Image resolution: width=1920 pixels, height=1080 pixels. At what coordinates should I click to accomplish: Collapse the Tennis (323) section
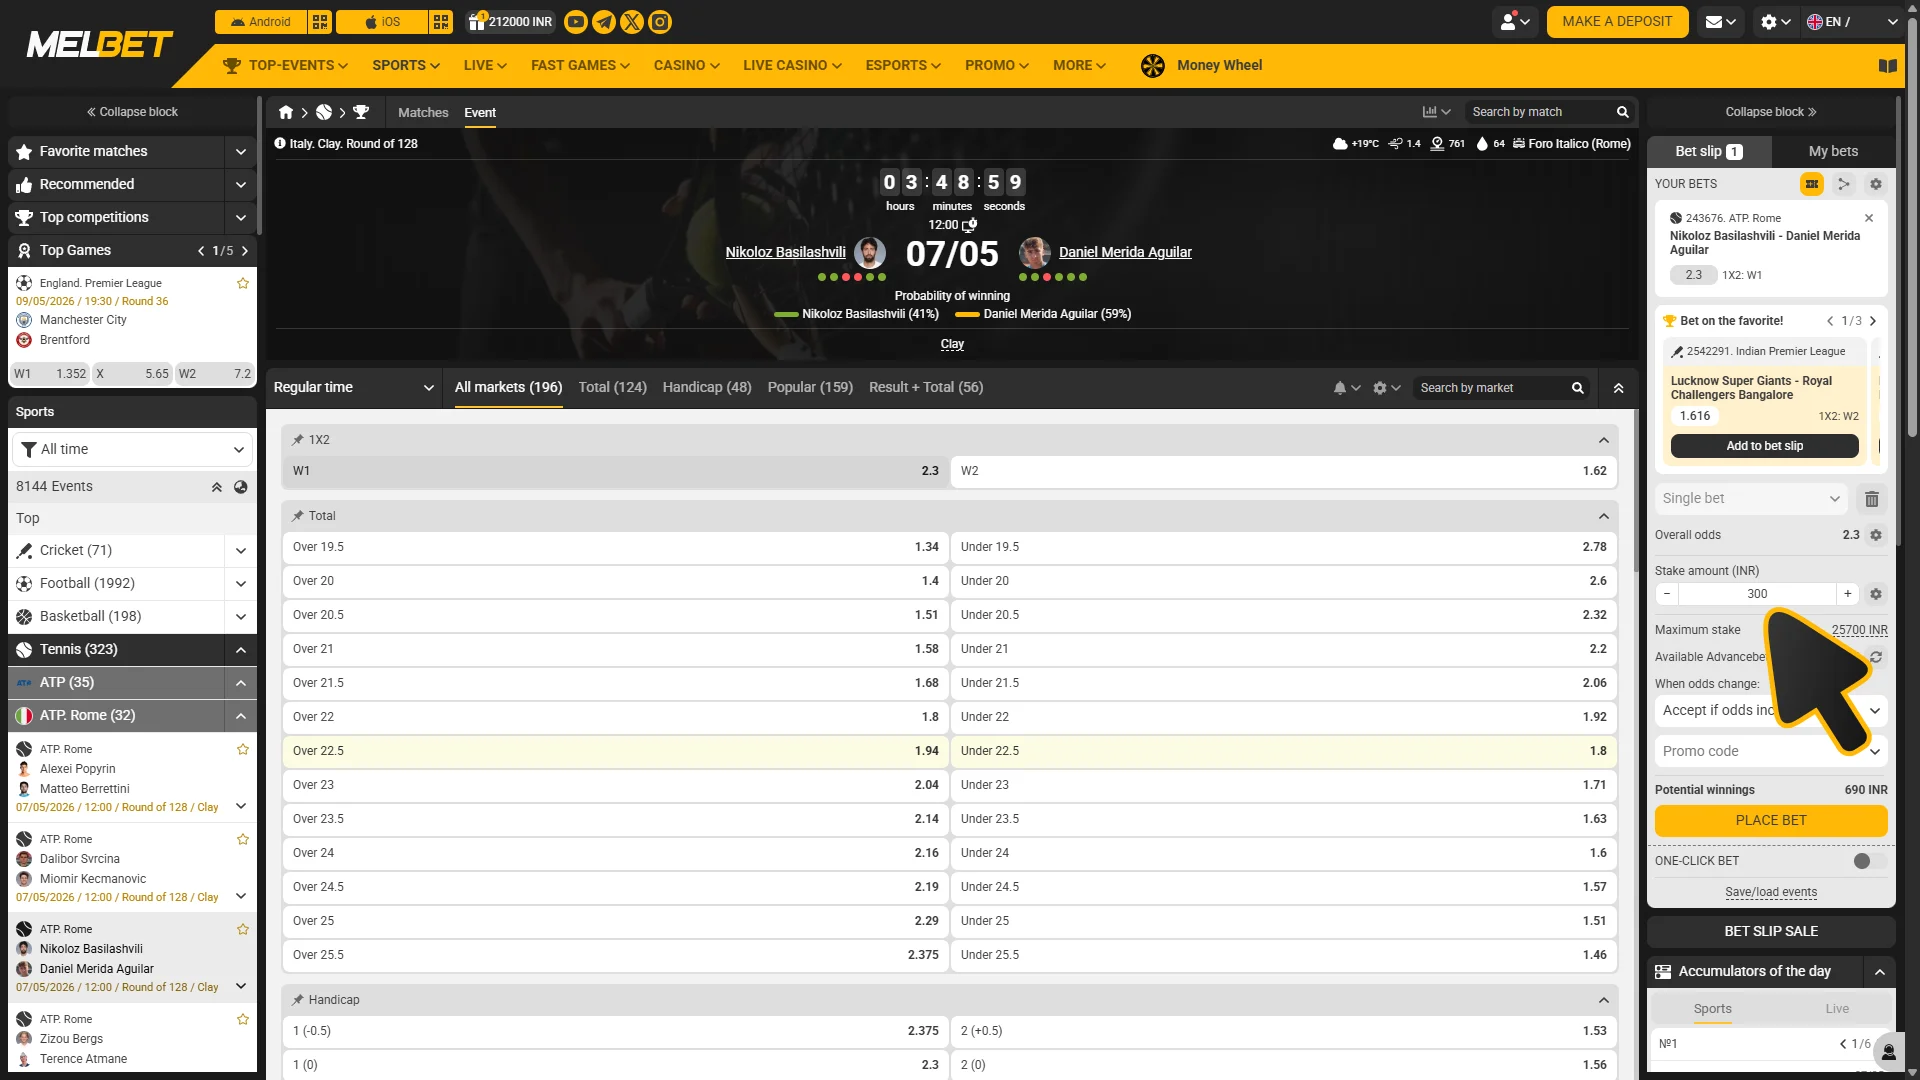[241, 650]
